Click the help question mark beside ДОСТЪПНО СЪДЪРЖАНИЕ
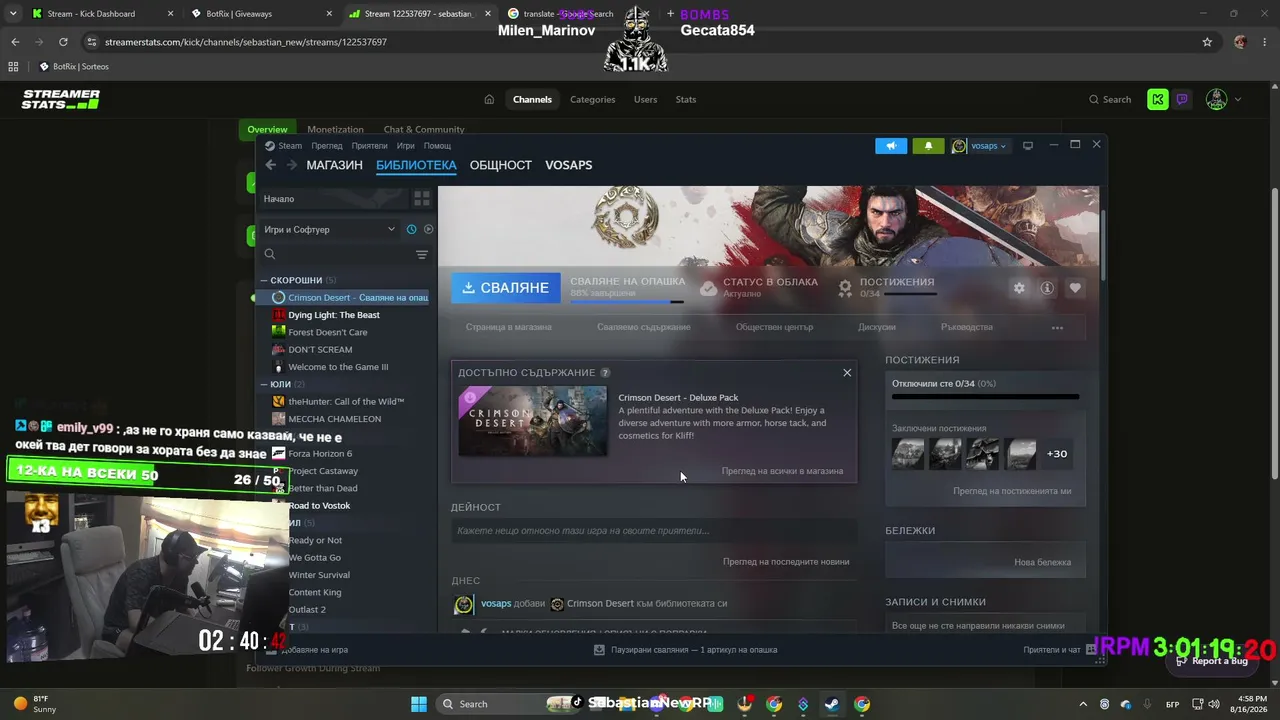Screen dimensions: 1280x720 (605, 373)
